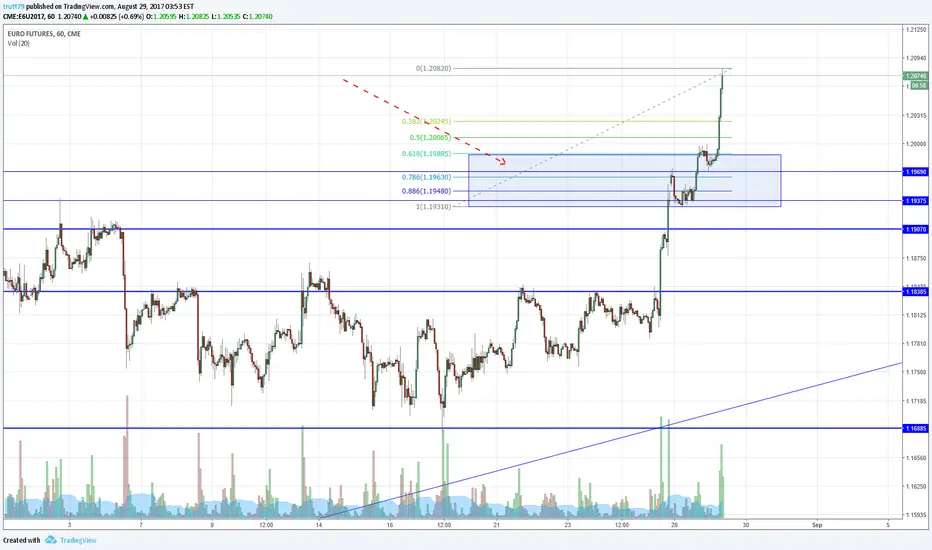The image size is (932, 550).
Task: Click the 1.20315 price axis value
Action: click(916, 115)
